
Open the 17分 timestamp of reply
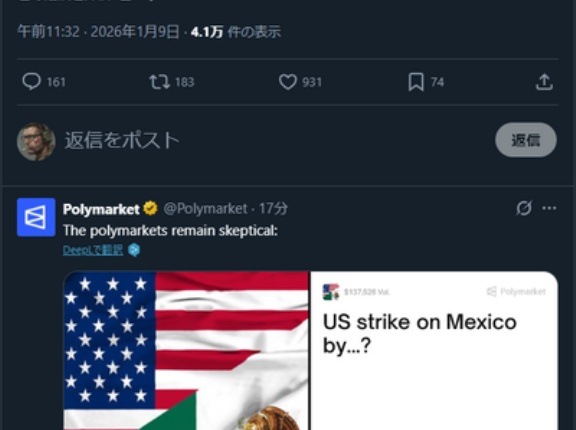click(273, 209)
